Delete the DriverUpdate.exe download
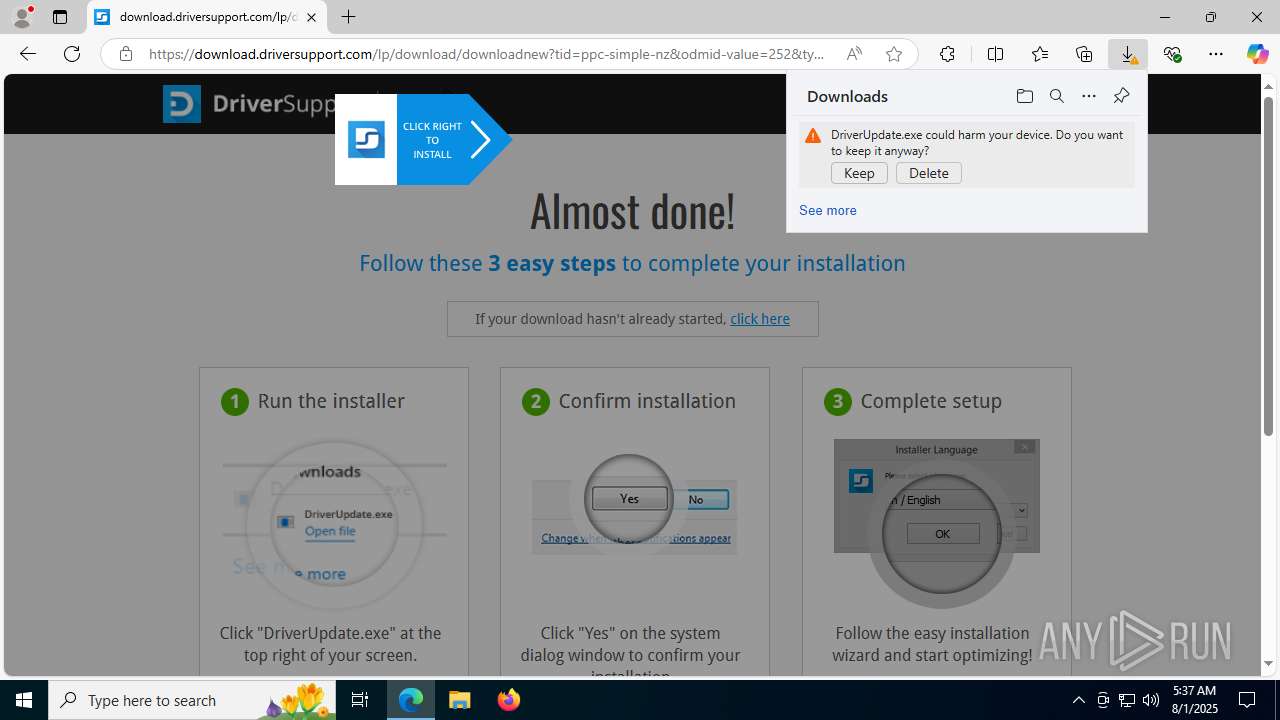This screenshot has height=720, width=1280. coord(929,173)
